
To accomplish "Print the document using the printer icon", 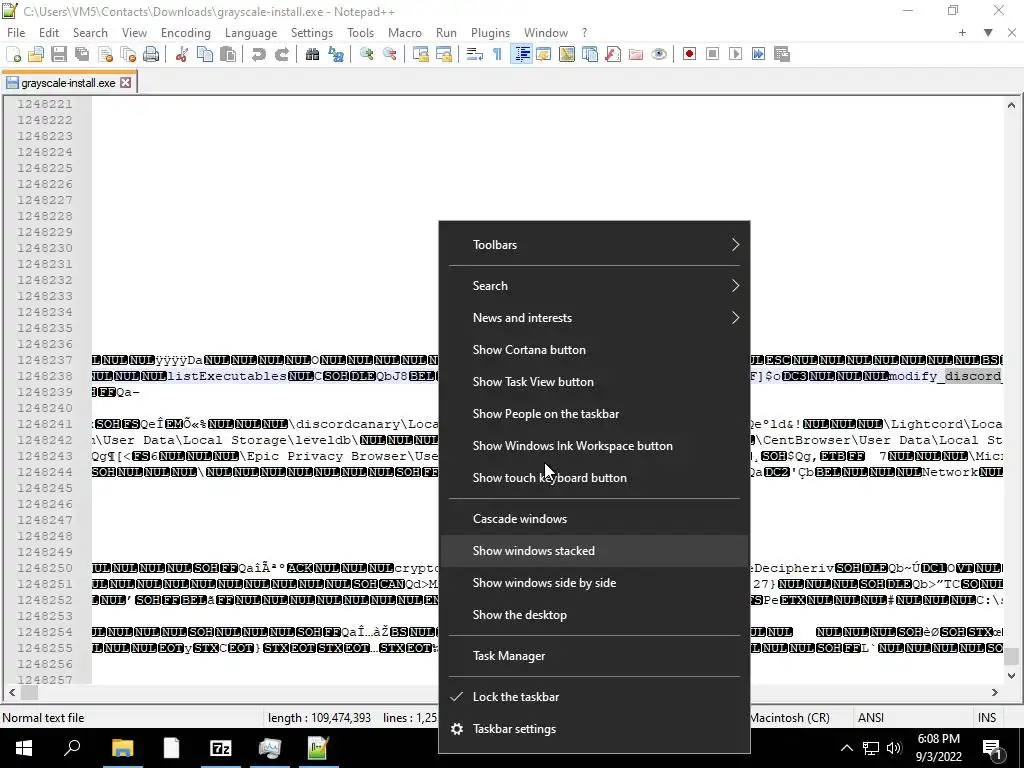I will tap(151, 54).
